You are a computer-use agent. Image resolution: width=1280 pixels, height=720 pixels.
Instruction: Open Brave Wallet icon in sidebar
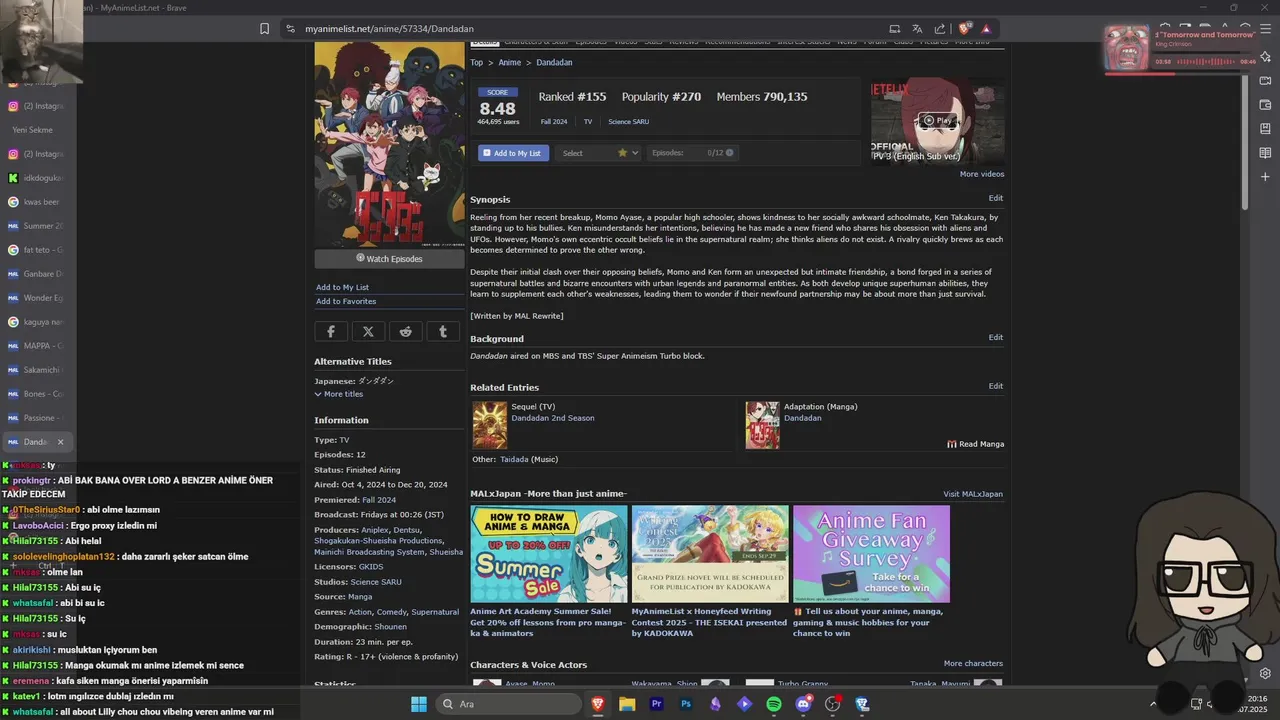coord(1265,105)
